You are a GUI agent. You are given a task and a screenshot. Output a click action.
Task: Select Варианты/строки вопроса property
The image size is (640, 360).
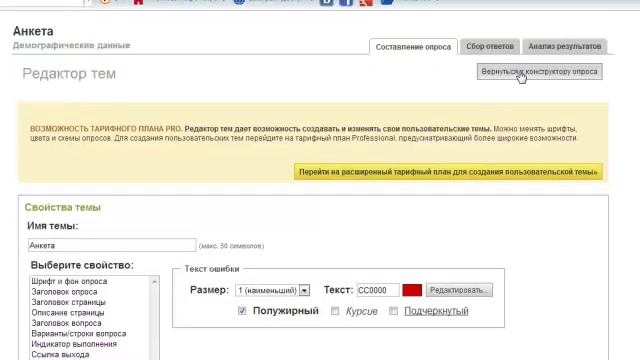coord(79,333)
